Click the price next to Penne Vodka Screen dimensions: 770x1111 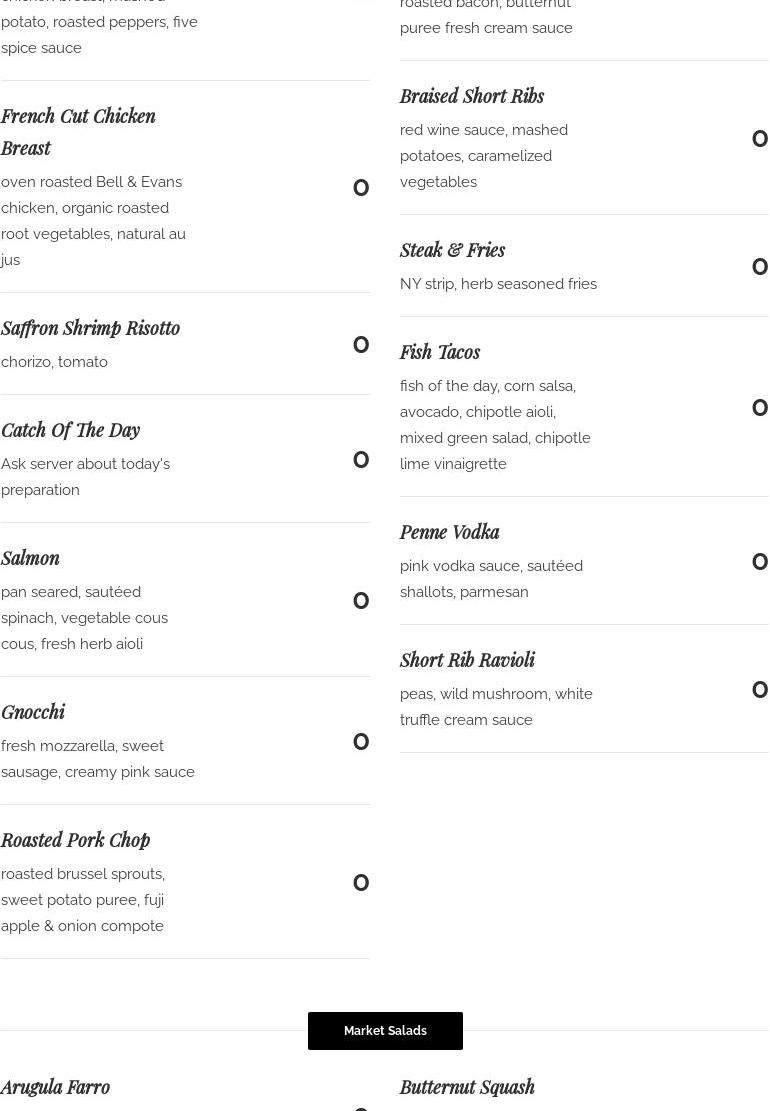pos(759,562)
